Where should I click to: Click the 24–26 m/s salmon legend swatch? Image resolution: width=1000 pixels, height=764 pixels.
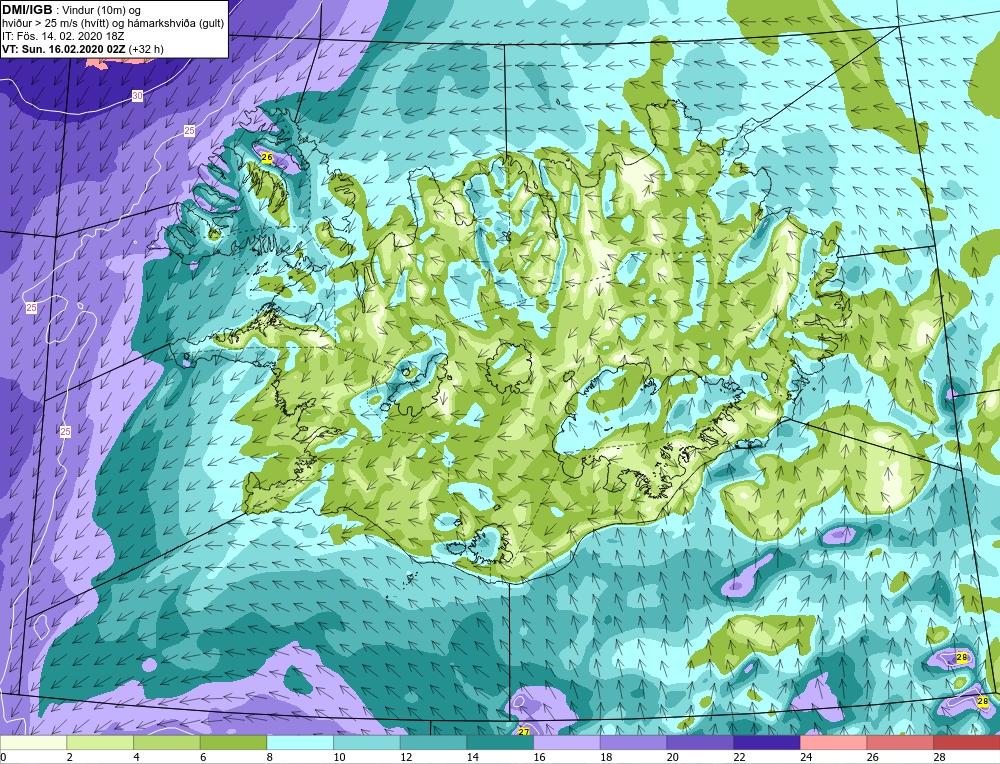[834, 743]
